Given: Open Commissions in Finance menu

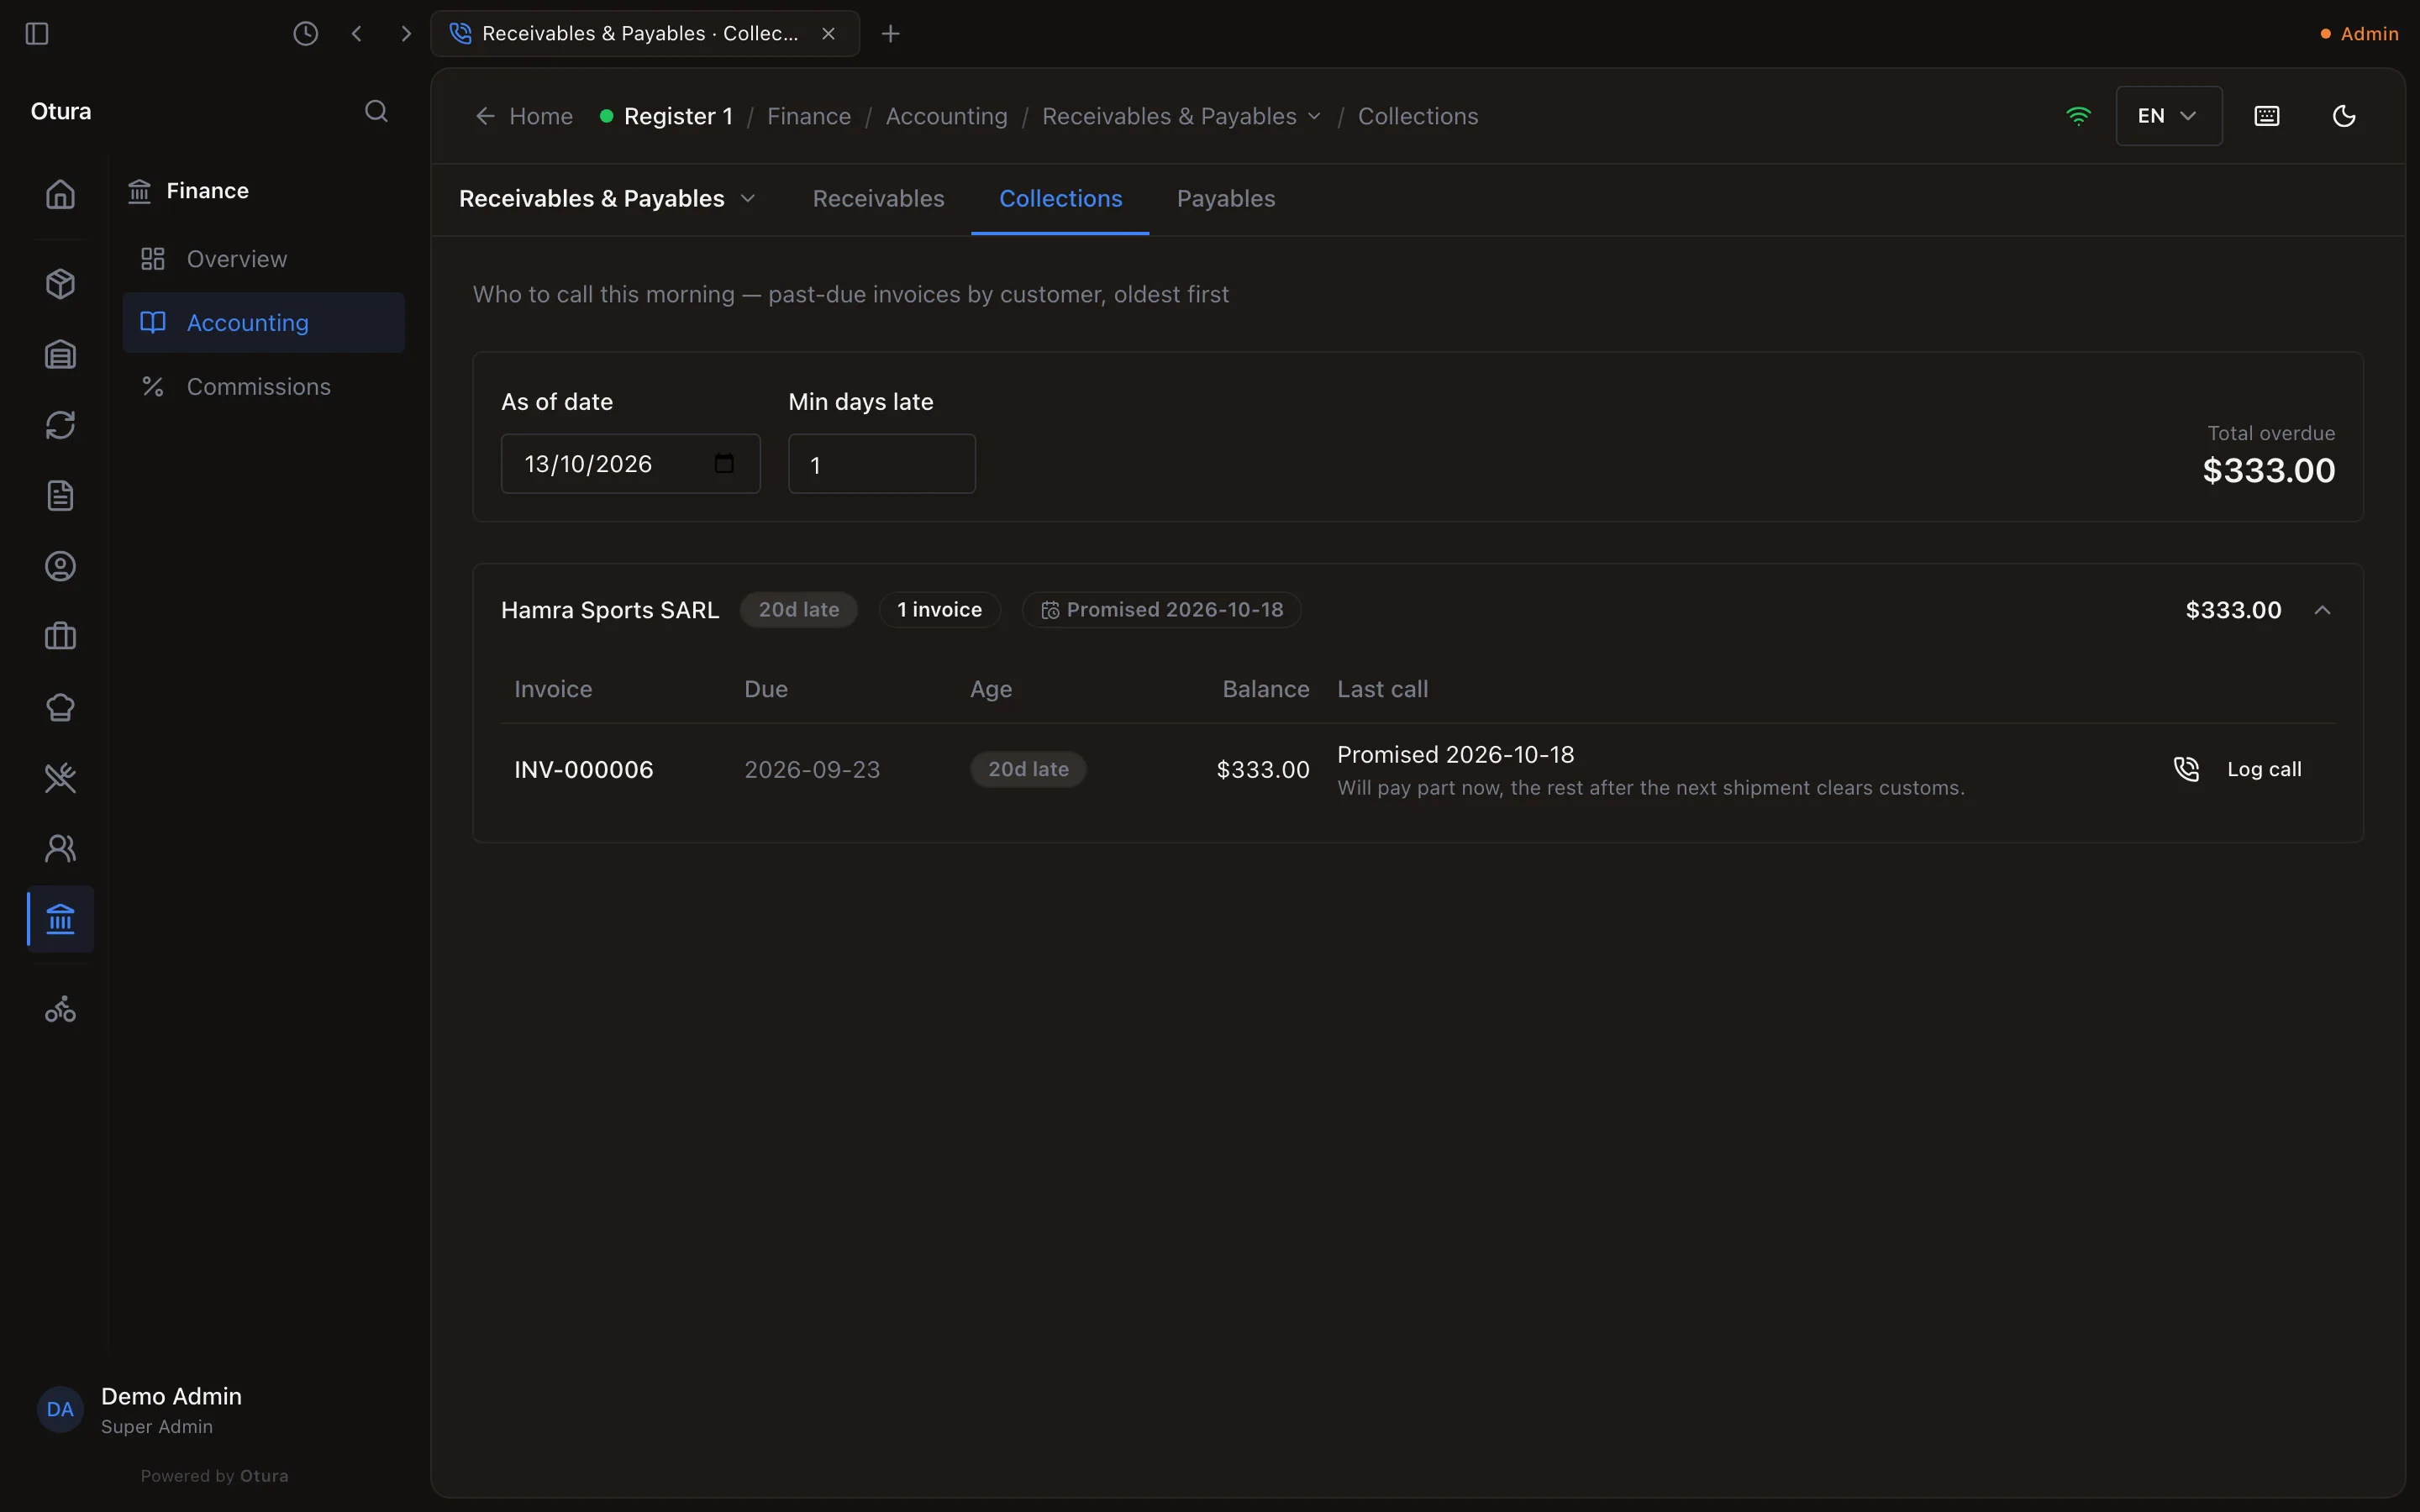Looking at the screenshot, I should (x=264, y=387).
